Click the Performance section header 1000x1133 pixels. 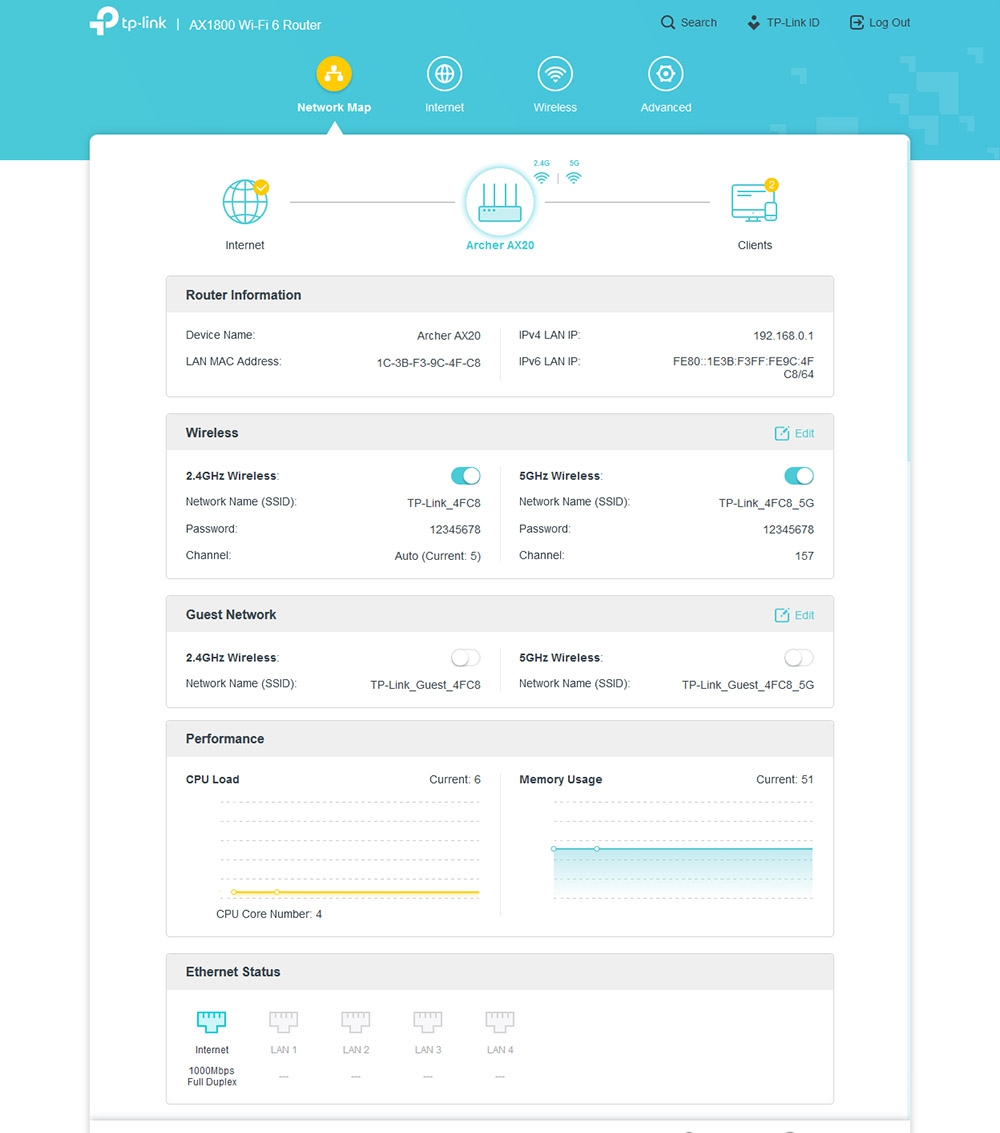click(x=500, y=738)
